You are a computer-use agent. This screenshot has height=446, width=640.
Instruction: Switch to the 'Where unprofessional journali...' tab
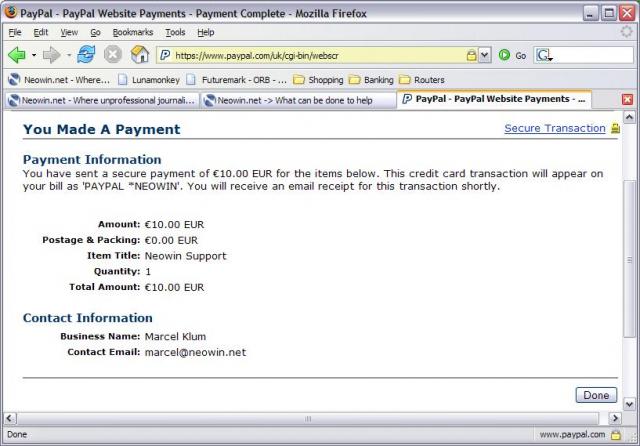[x=102, y=100]
